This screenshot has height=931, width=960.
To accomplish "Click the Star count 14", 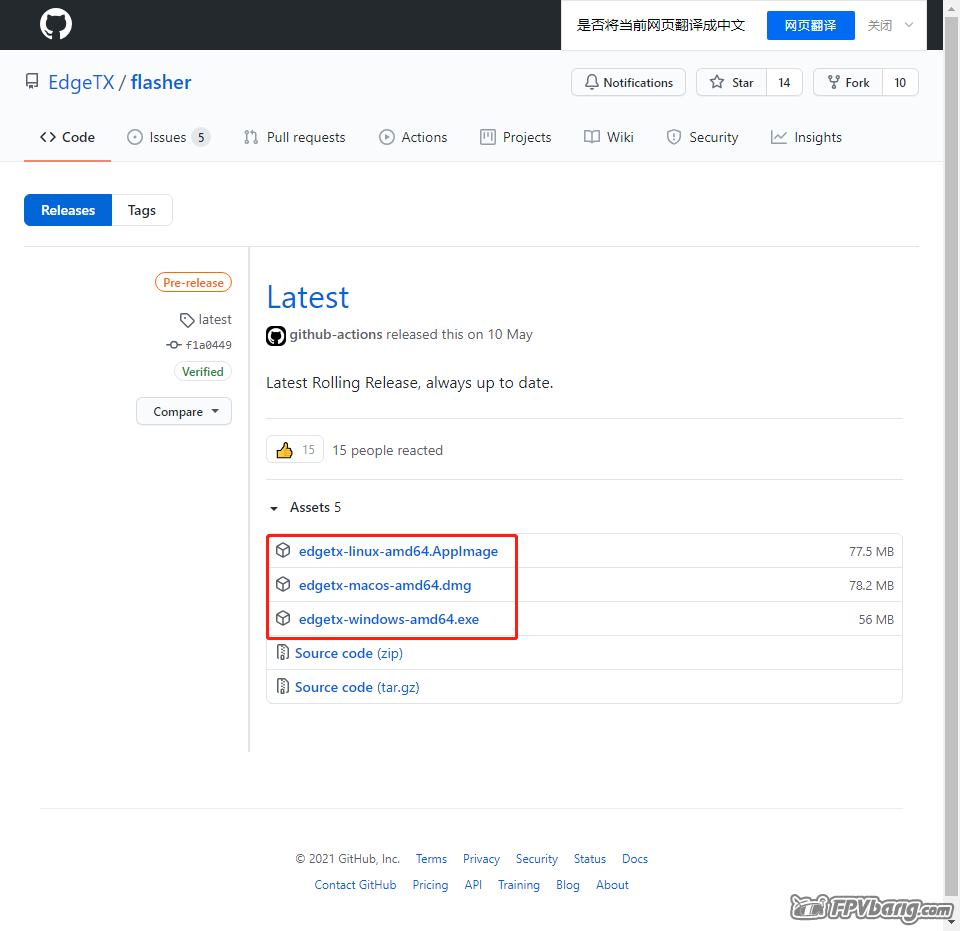I will coord(784,83).
